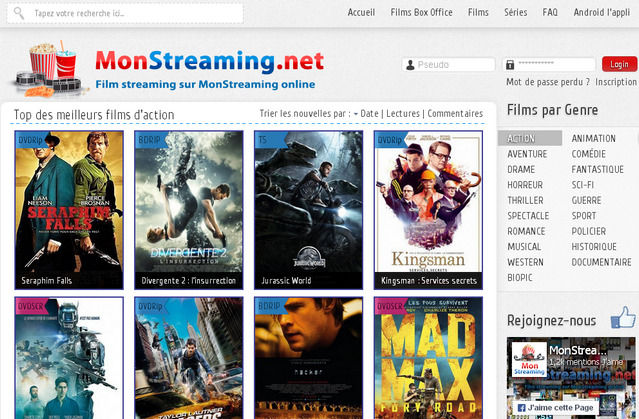Click DVDRip badge on Seraphim Falls
This screenshot has height=419, width=639.
pyautogui.click(x=31, y=140)
